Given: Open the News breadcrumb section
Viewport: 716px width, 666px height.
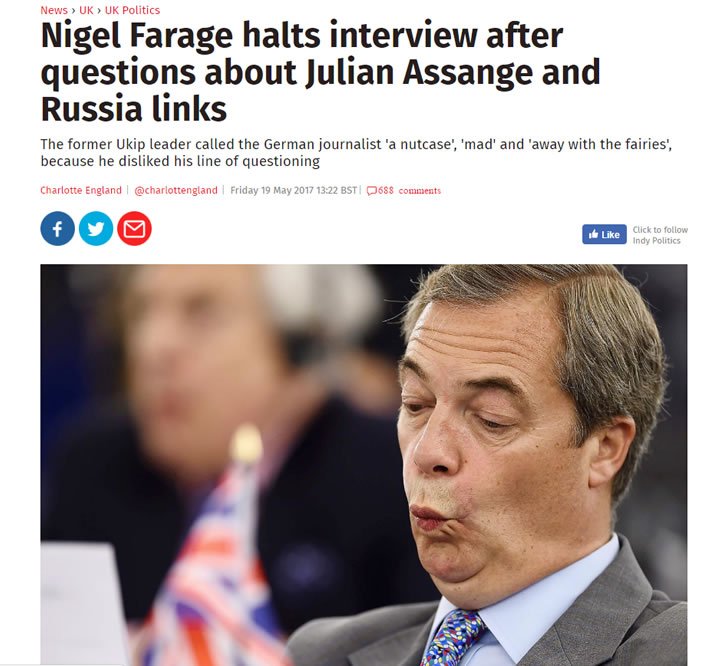Looking at the screenshot, I should (54, 10).
